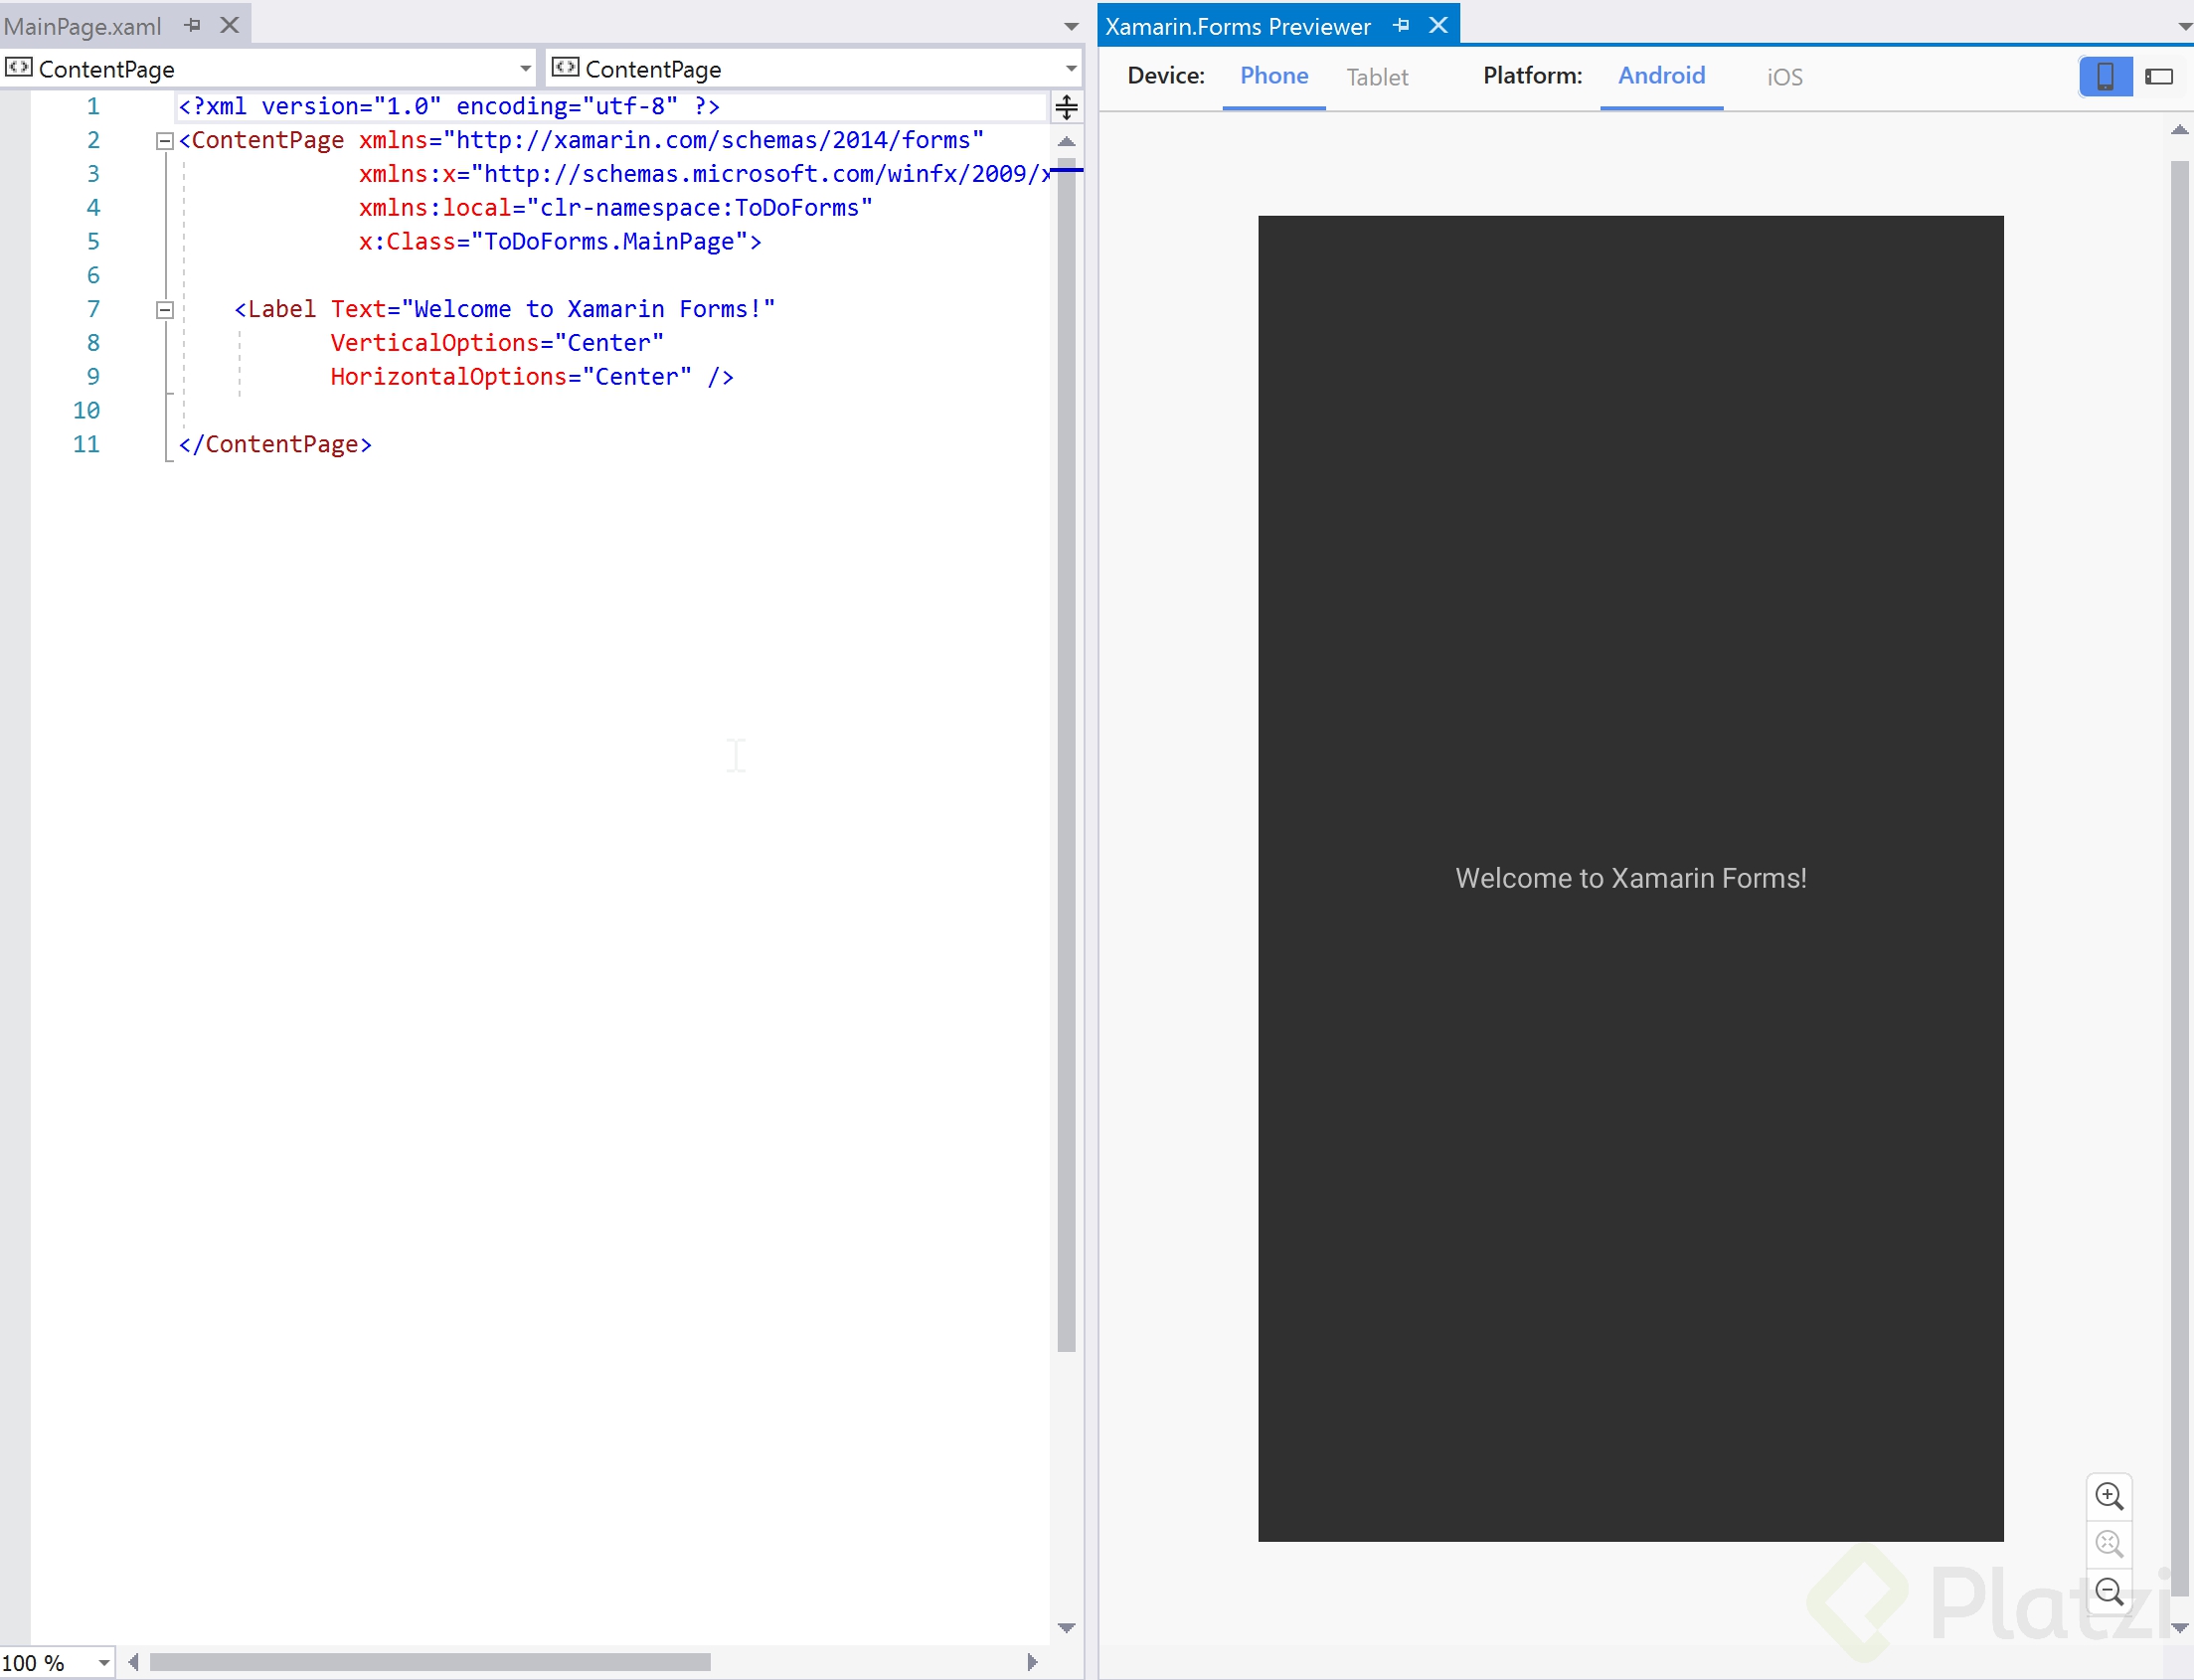Select the iOS platform preview
Screen dimensions: 2194x1680
1785,77
